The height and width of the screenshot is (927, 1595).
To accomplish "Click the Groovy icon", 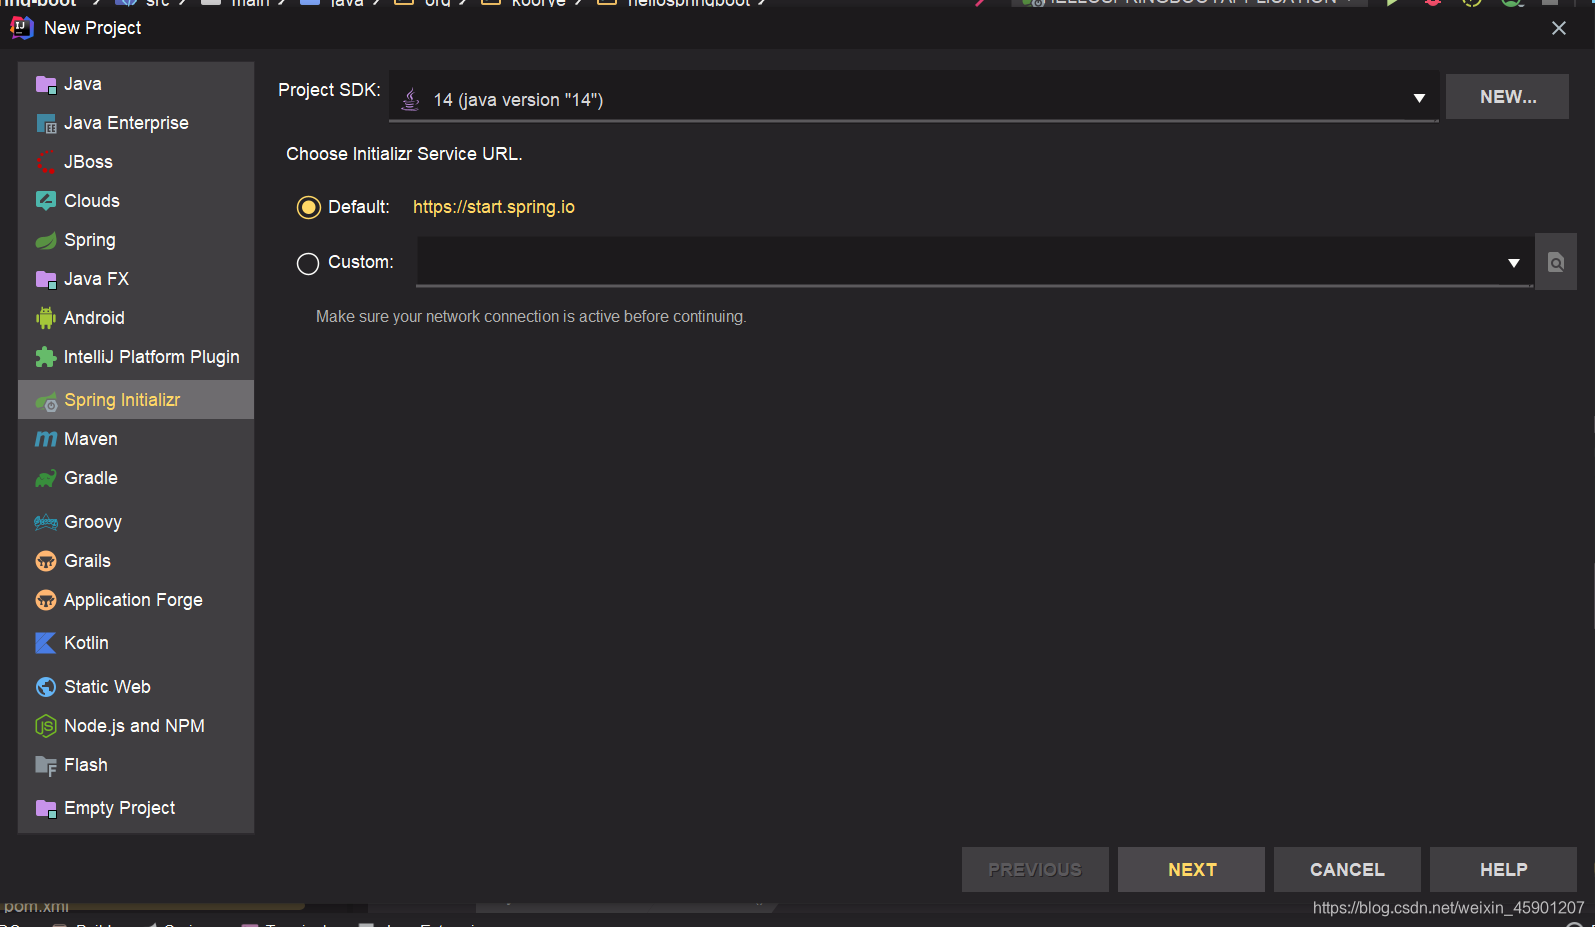I will [x=46, y=522].
